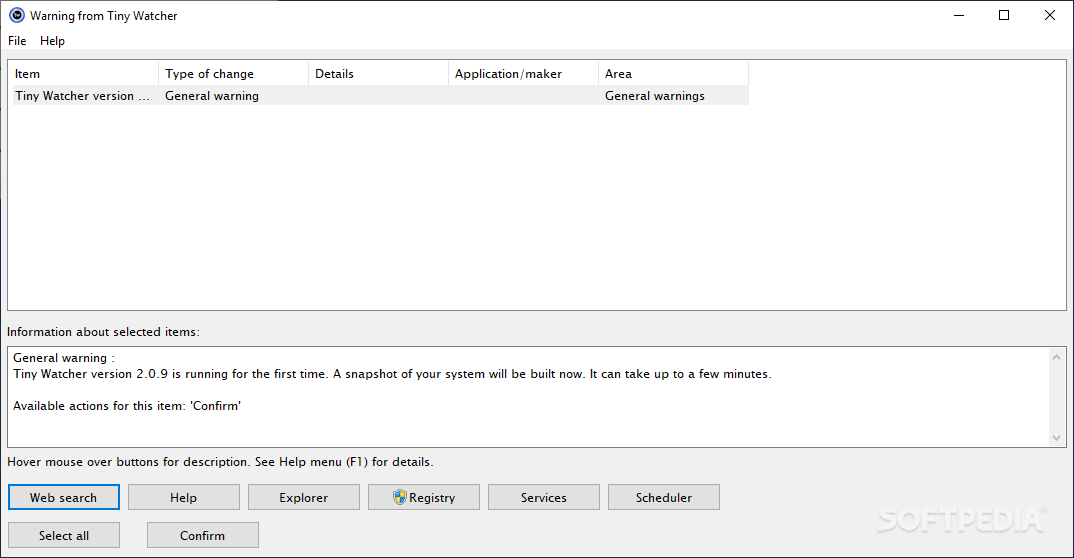
Task: Click the Details column header
Action: click(x=378, y=74)
